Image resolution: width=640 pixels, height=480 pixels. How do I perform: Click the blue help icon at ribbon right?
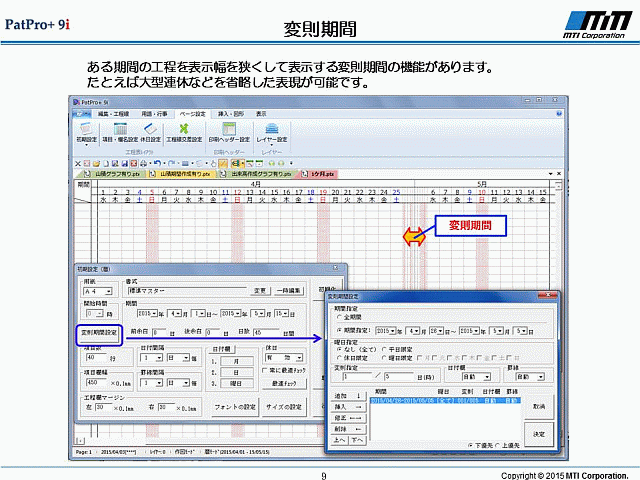pos(559,114)
